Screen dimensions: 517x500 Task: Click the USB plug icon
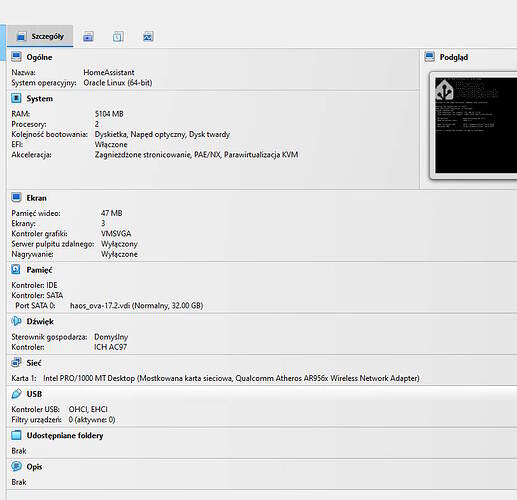pos(16,394)
